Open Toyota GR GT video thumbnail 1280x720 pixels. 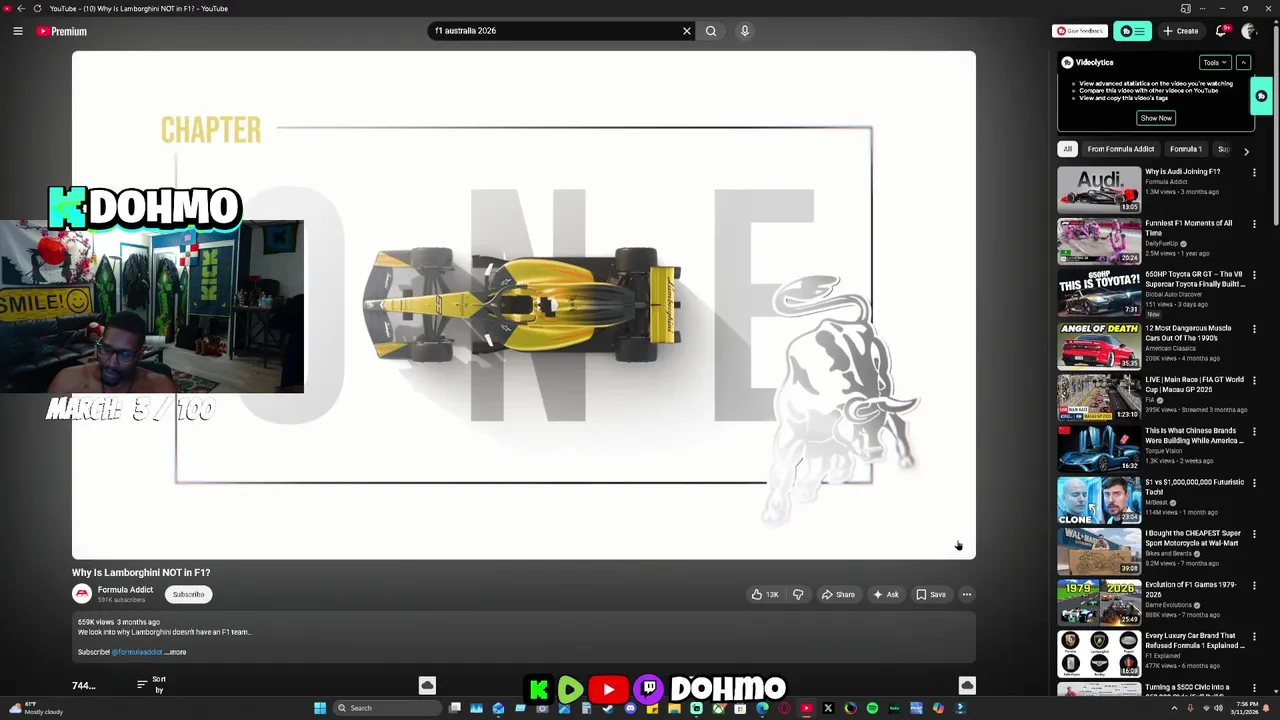tap(1099, 292)
